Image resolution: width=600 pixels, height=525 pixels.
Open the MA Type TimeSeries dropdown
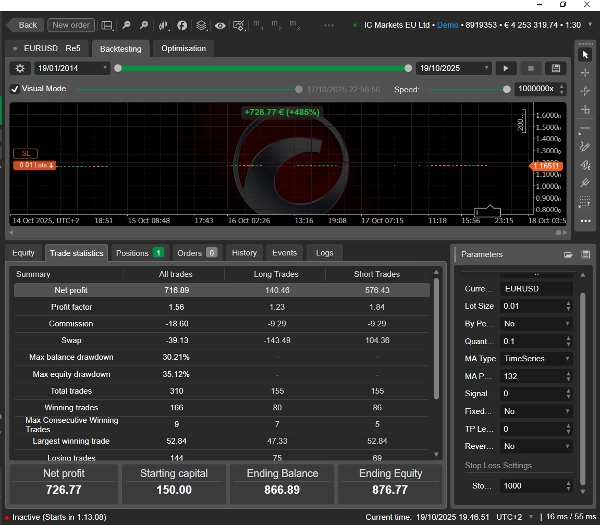[536, 359]
